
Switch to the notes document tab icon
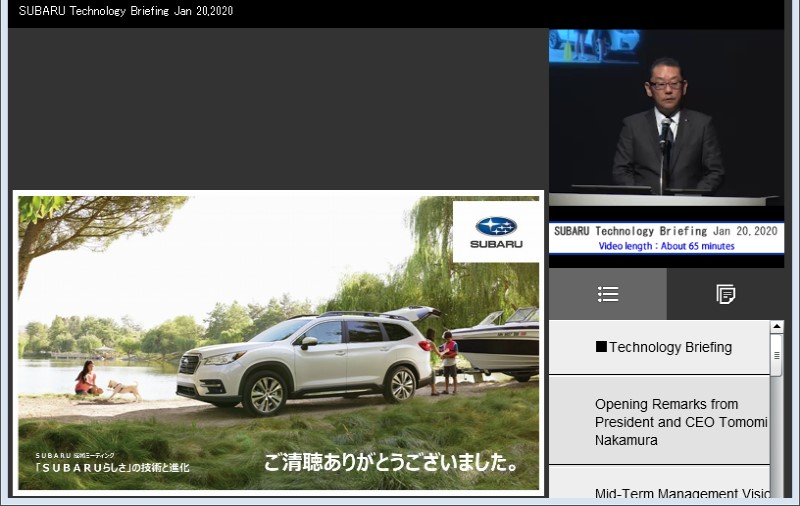pyautogui.click(x=726, y=294)
